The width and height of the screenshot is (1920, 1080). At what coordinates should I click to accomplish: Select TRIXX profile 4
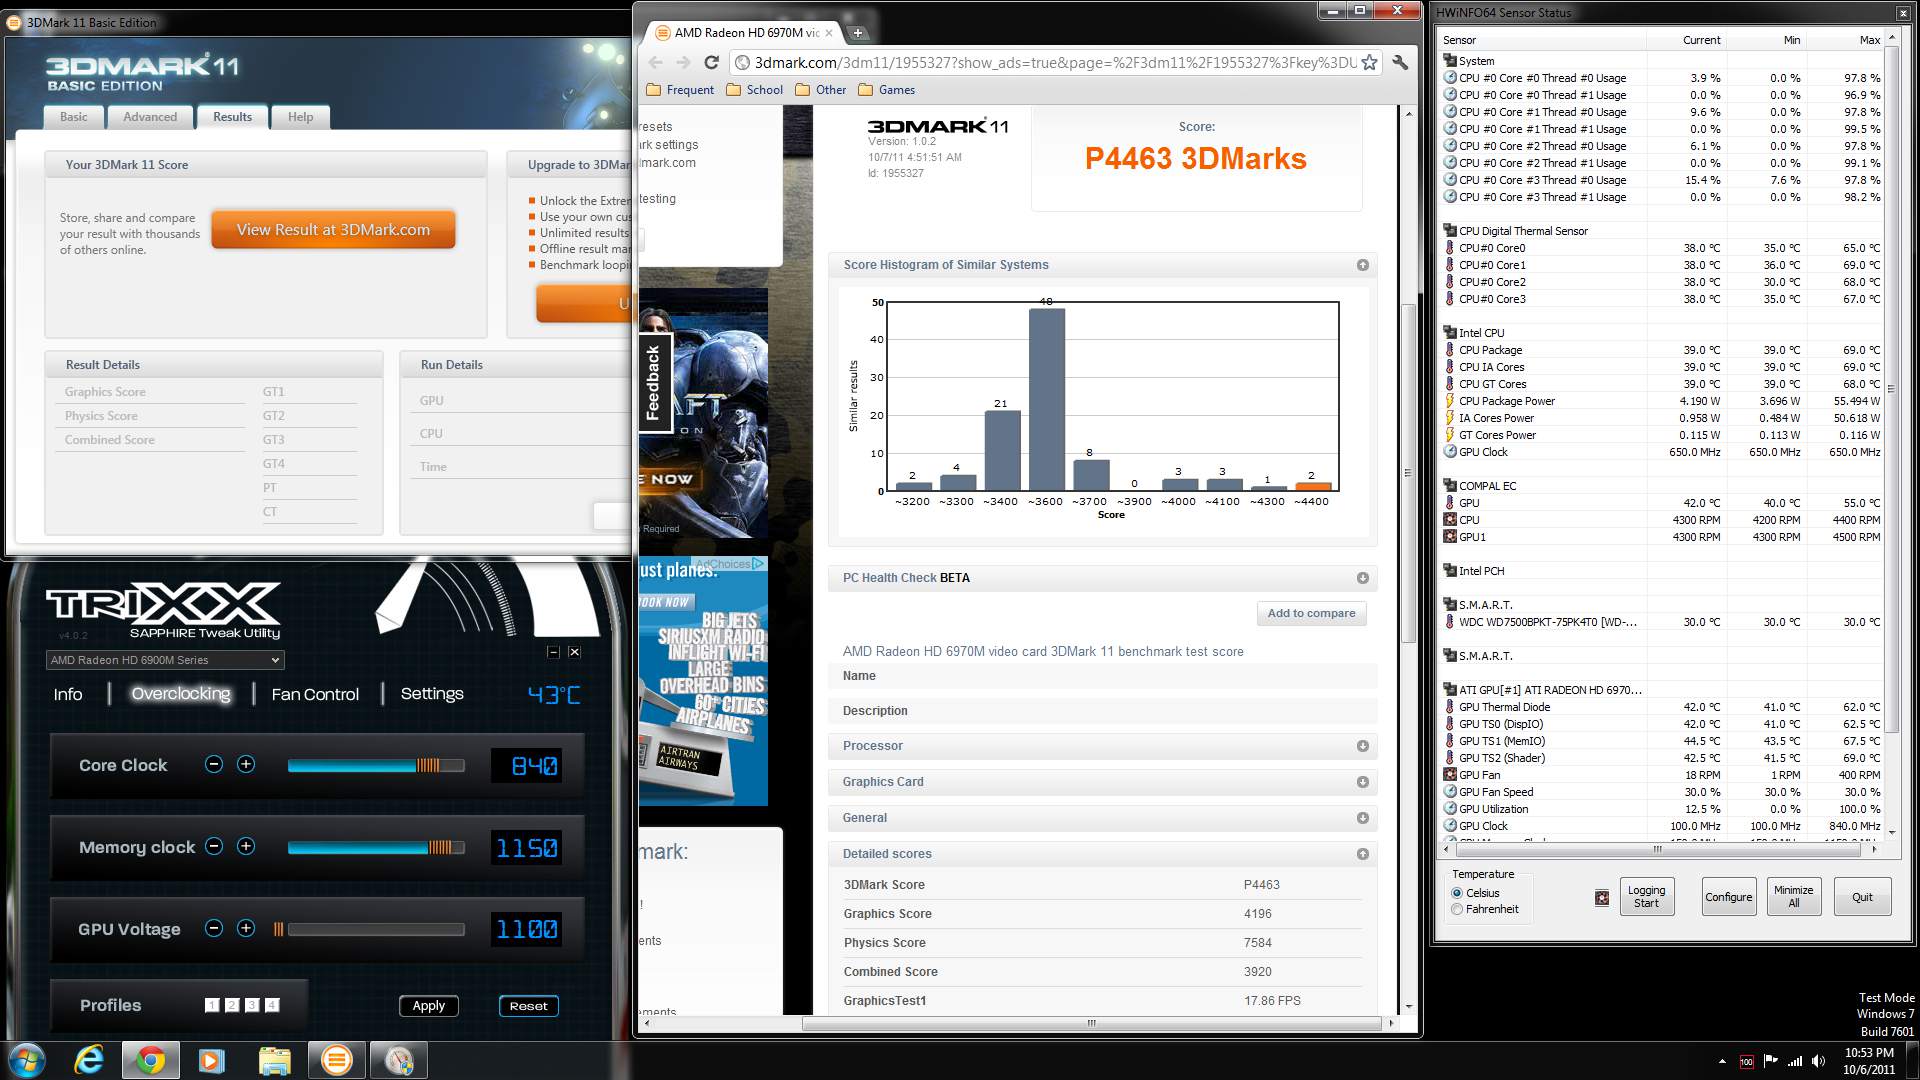(272, 1005)
